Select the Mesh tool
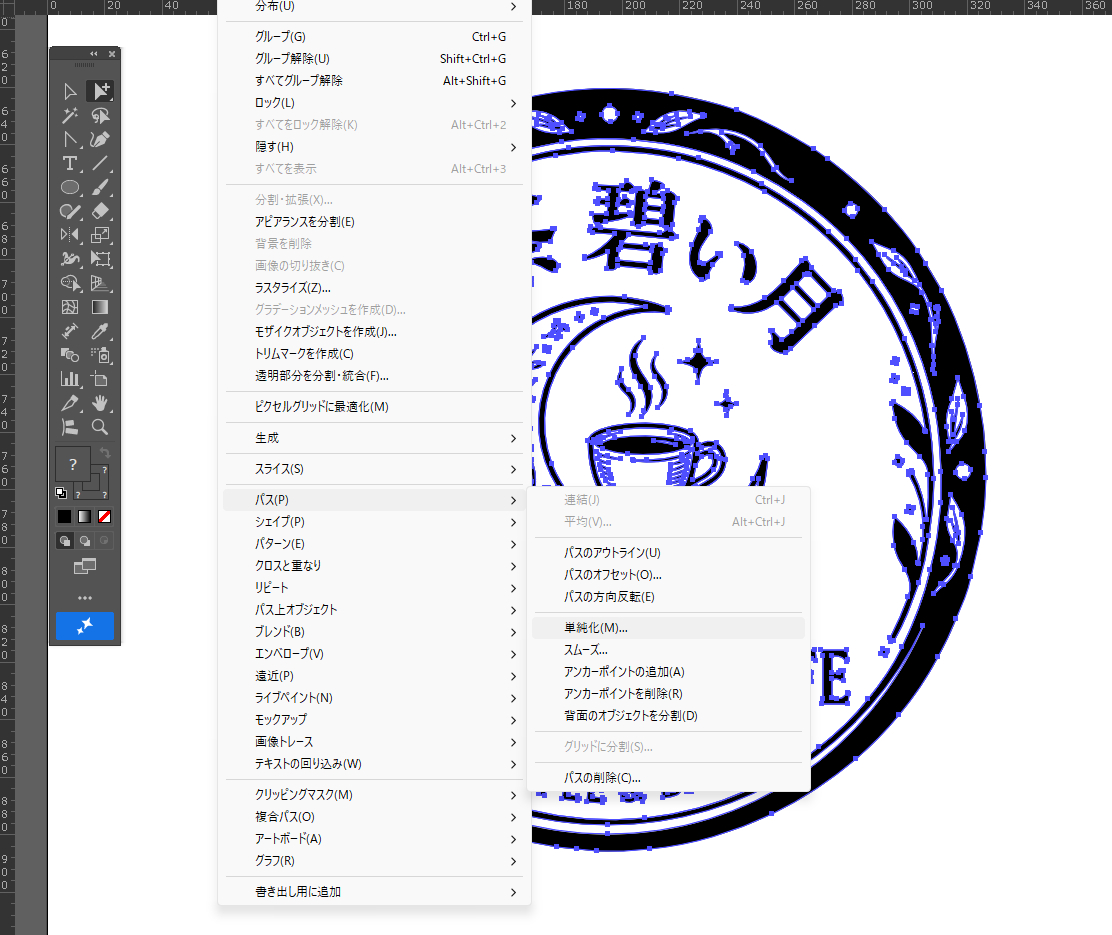Viewport: 1112px width, 935px height. click(x=70, y=307)
